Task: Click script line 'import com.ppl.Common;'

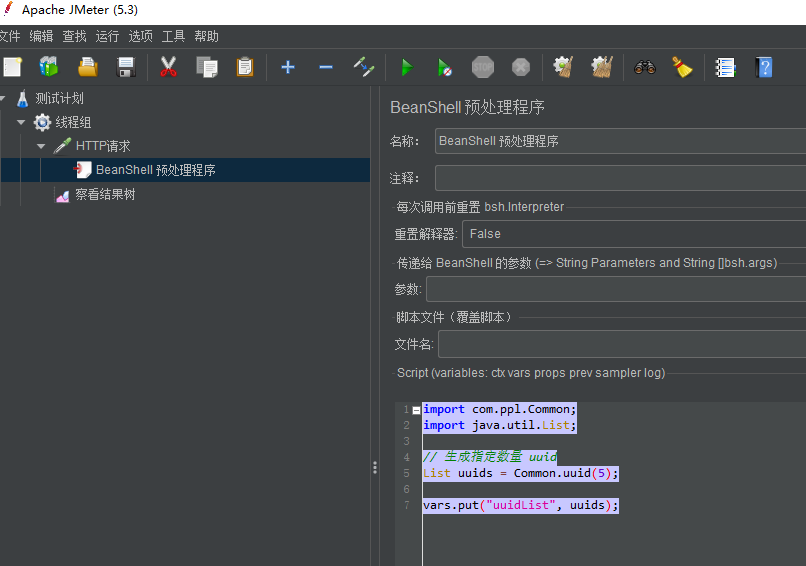Action: click(x=500, y=409)
